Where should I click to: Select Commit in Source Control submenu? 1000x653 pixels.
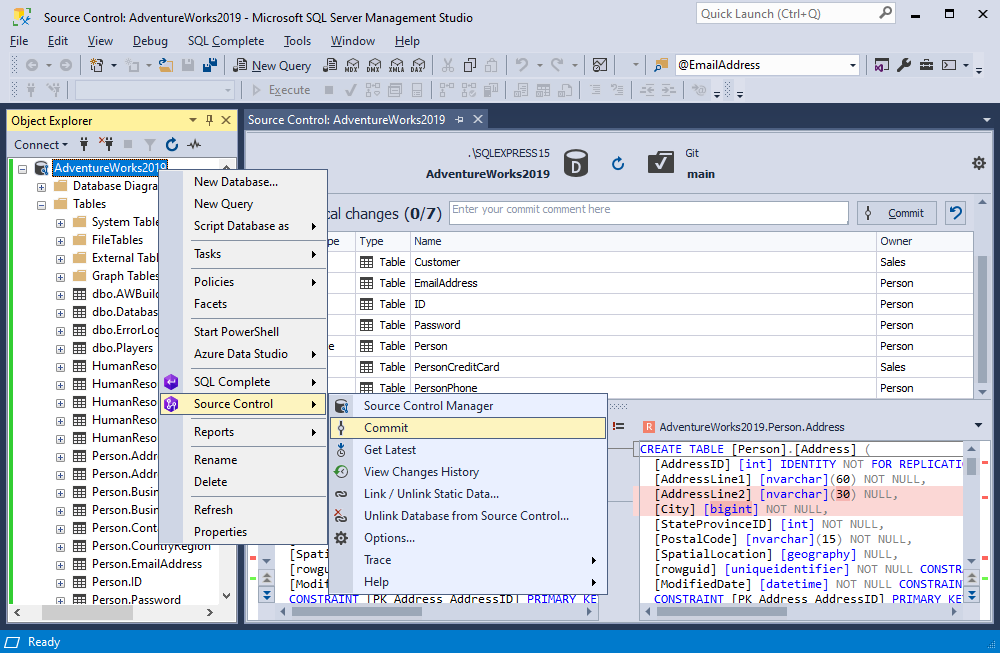click(467, 428)
